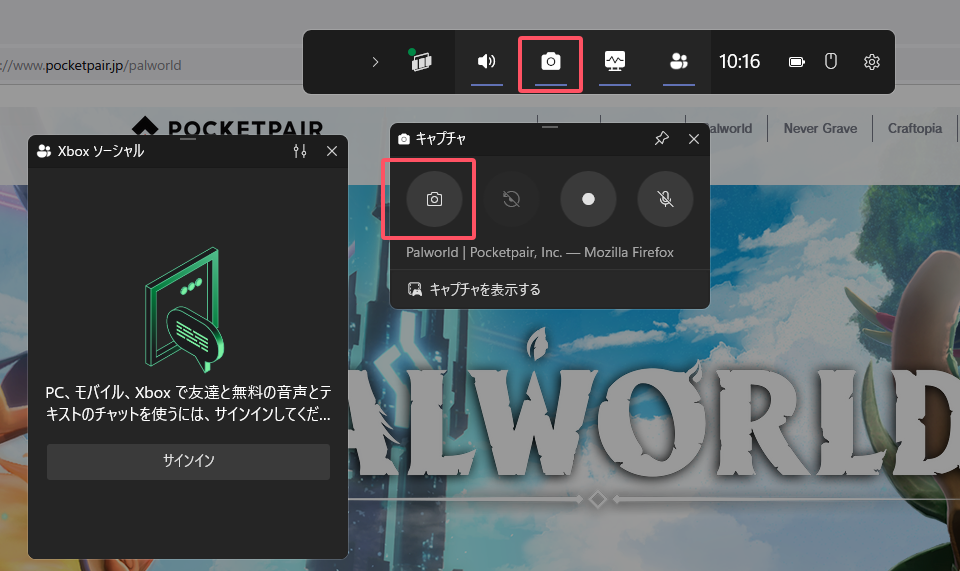The image size is (960, 571).
Task: Take a screenshot with the camera button
Action: point(434,199)
